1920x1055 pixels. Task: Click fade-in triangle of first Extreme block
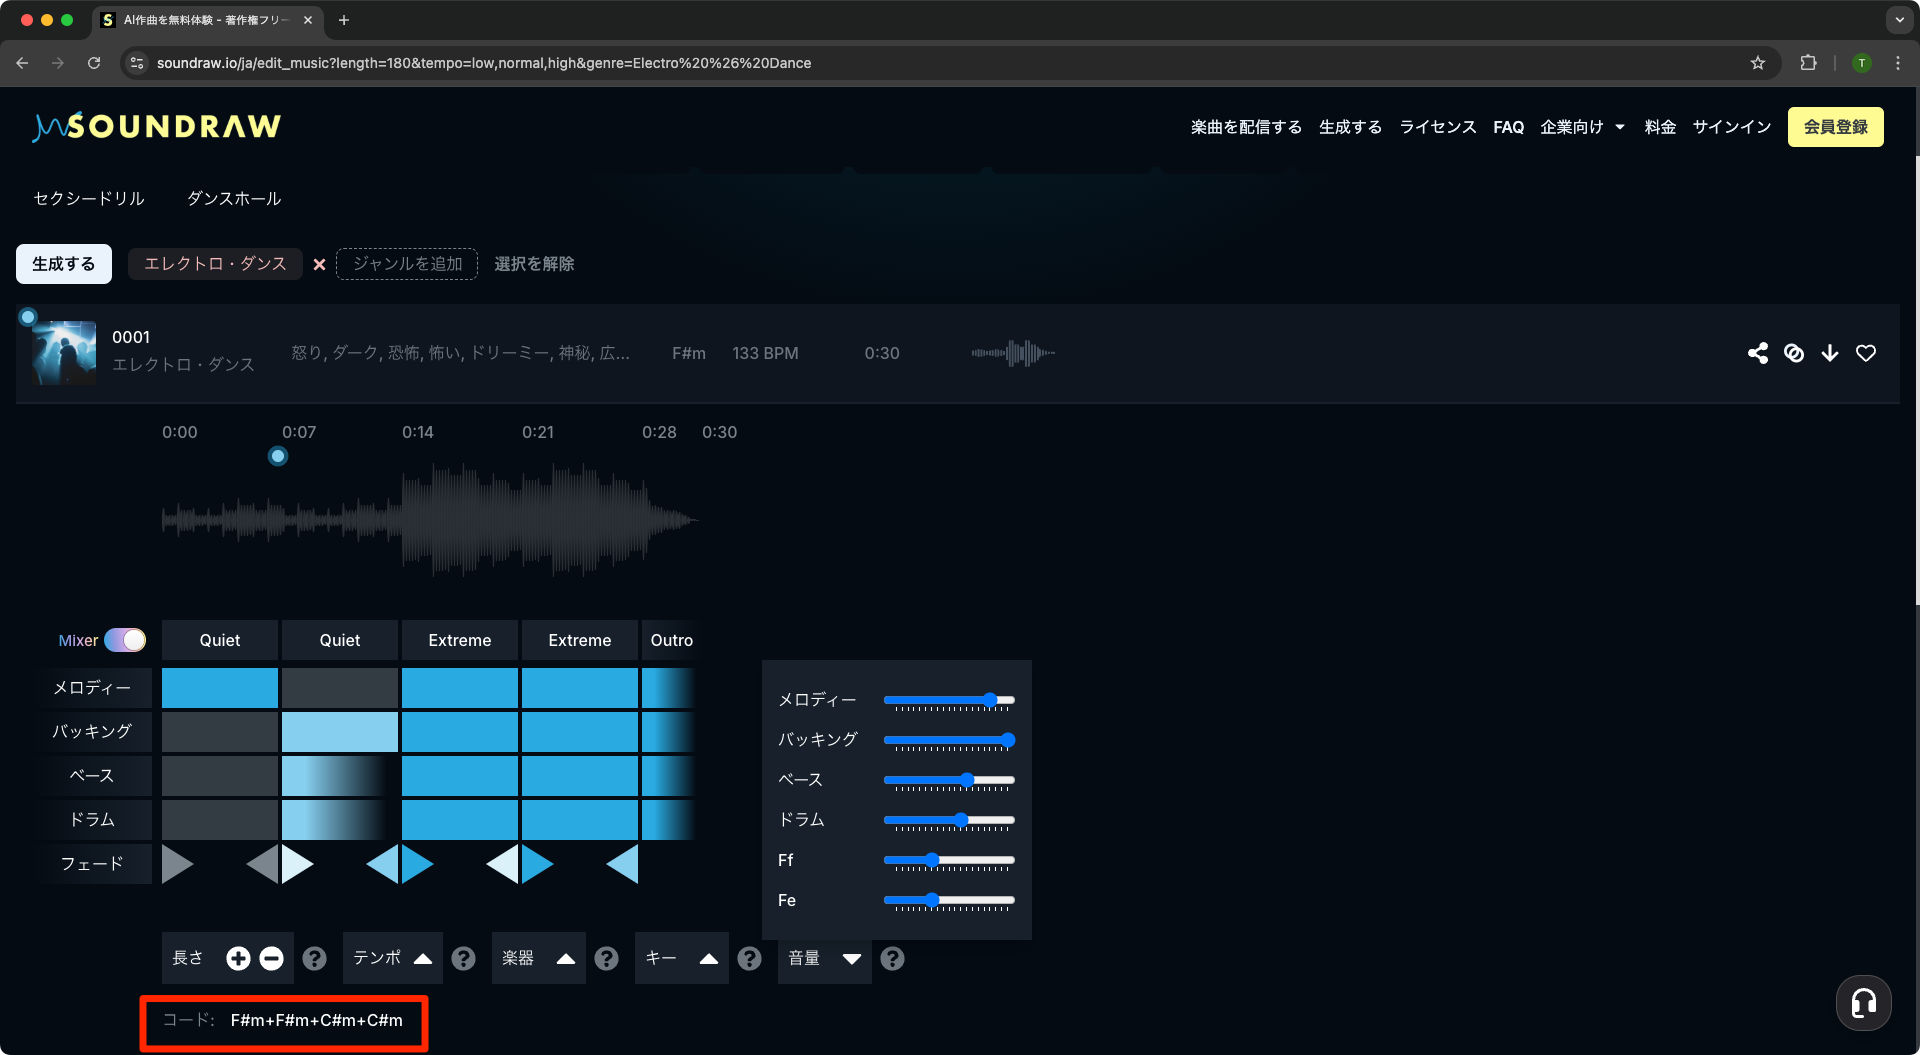click(x=417, y=864)
